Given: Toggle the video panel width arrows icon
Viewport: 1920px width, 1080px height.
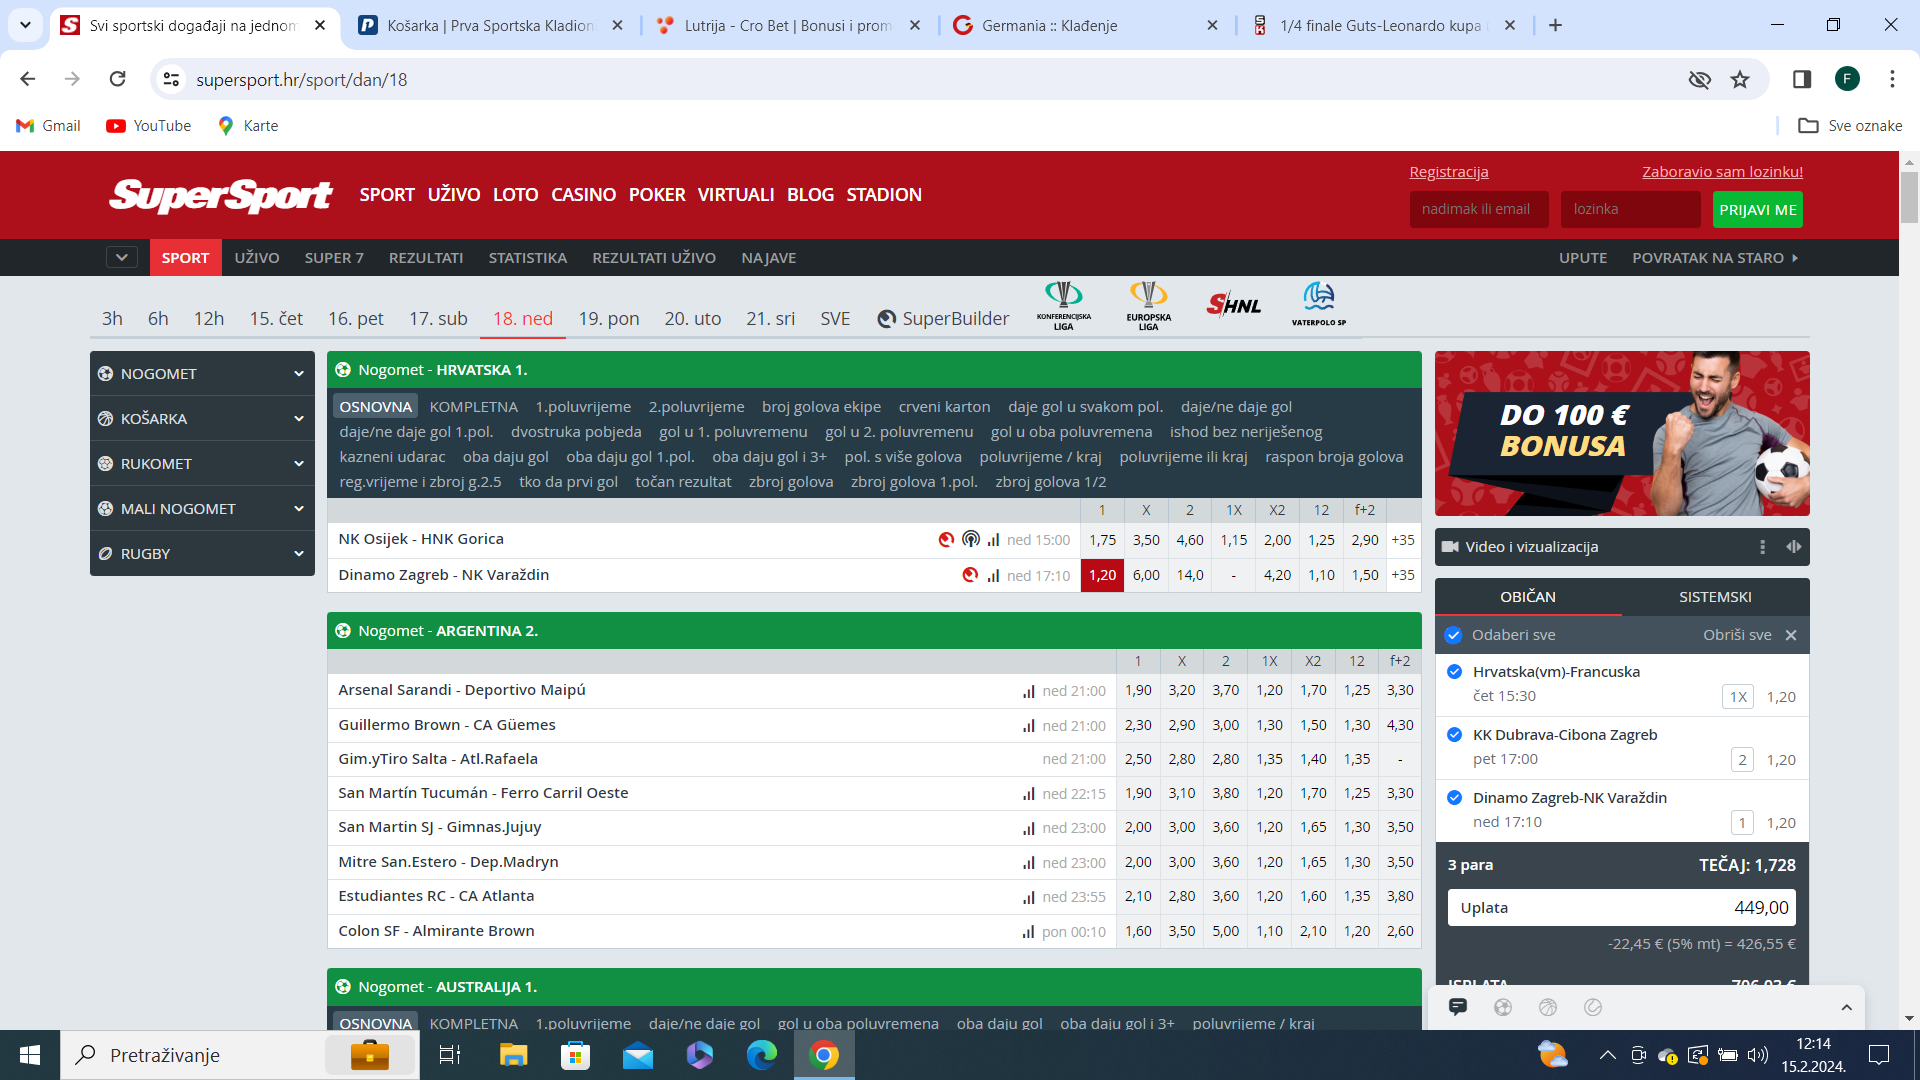Looking at the screenshot, I should pos(1793,547).
